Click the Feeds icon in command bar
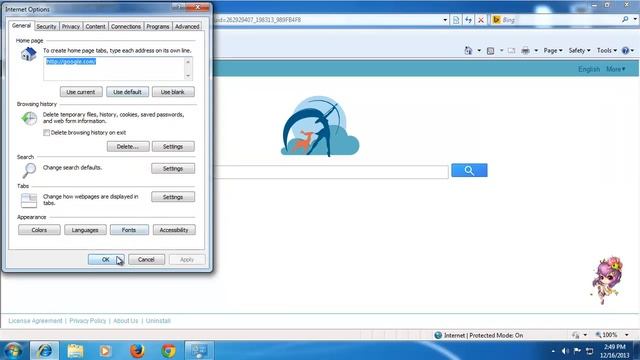This screenshot has width=640, height=360. click(491, 51)
